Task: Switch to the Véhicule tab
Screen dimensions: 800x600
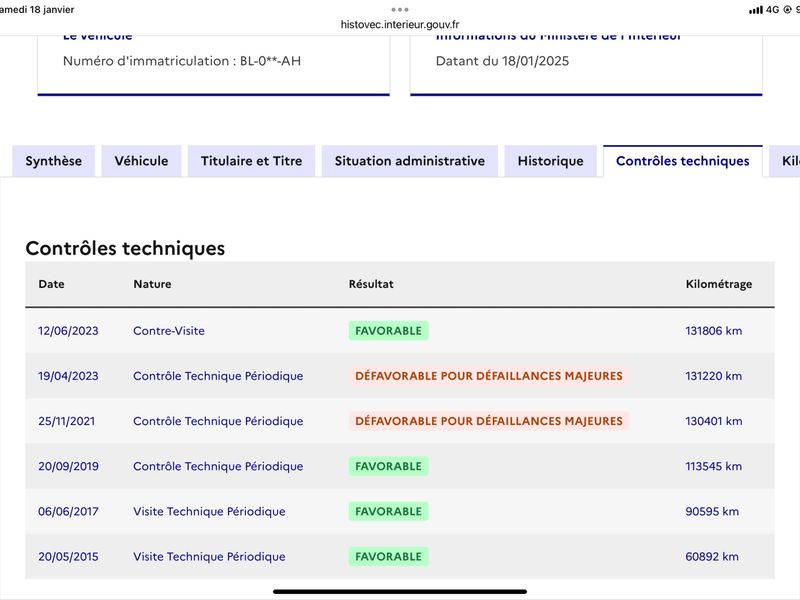Action: [141, 161]
